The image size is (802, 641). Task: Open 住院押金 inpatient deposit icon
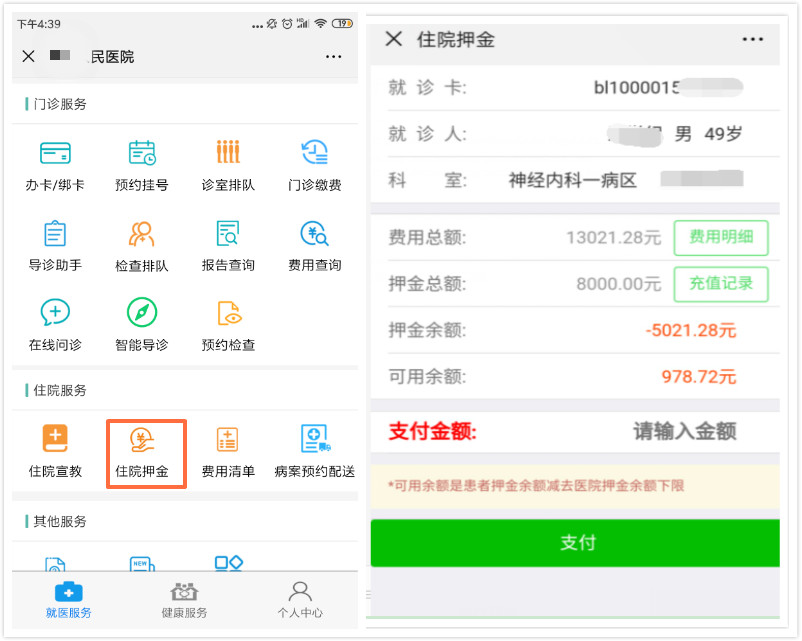point(142,440)
